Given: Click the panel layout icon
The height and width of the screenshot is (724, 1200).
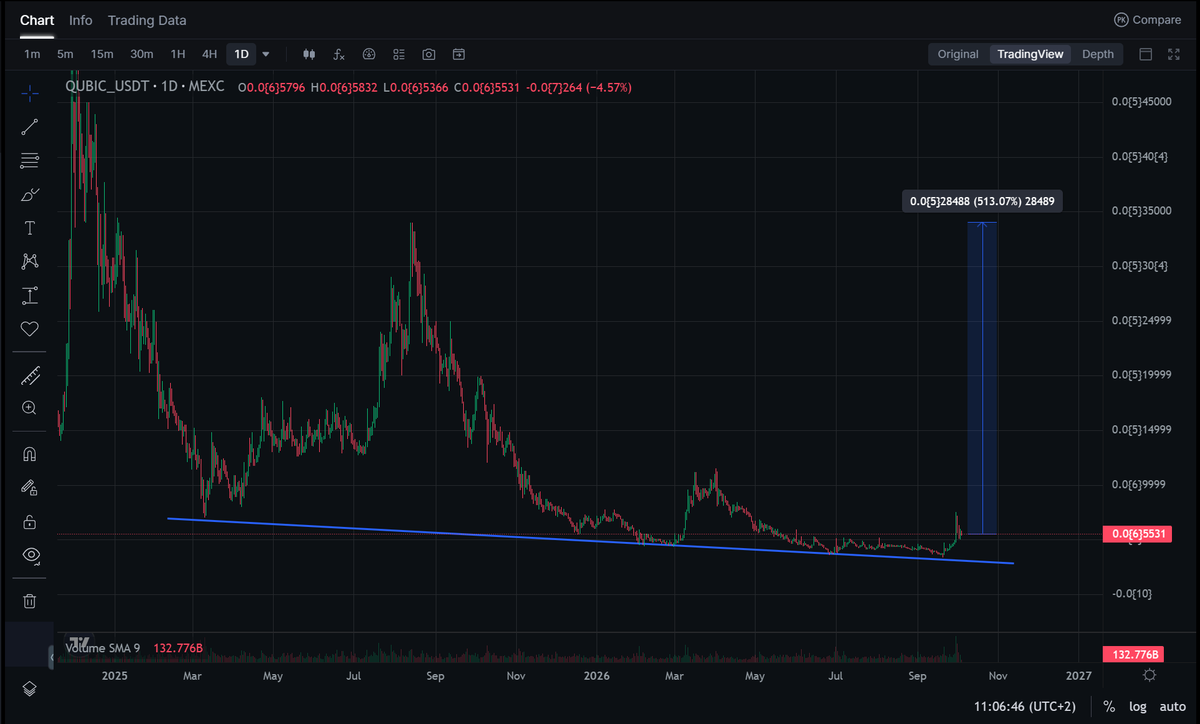Looking at the screenshot, I should tap(1146, 54).
